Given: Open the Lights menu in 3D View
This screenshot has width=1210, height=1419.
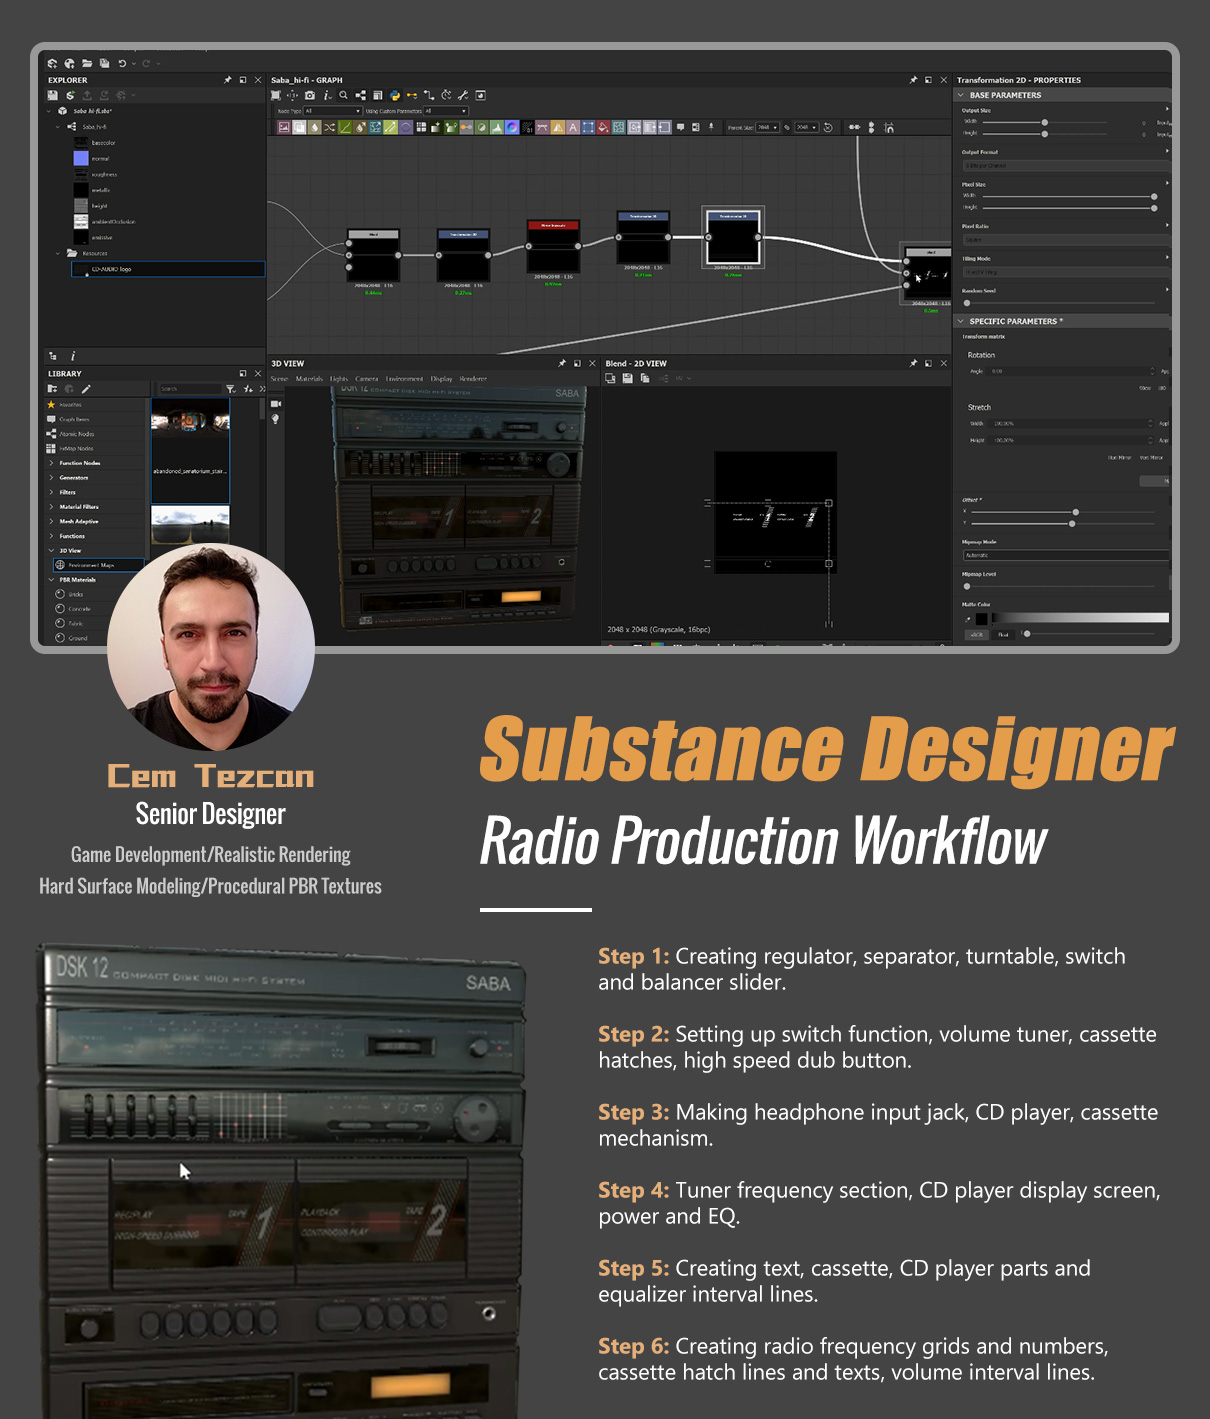Looking at the screenshot, I should pyautogui.click(x=339, y=379).
